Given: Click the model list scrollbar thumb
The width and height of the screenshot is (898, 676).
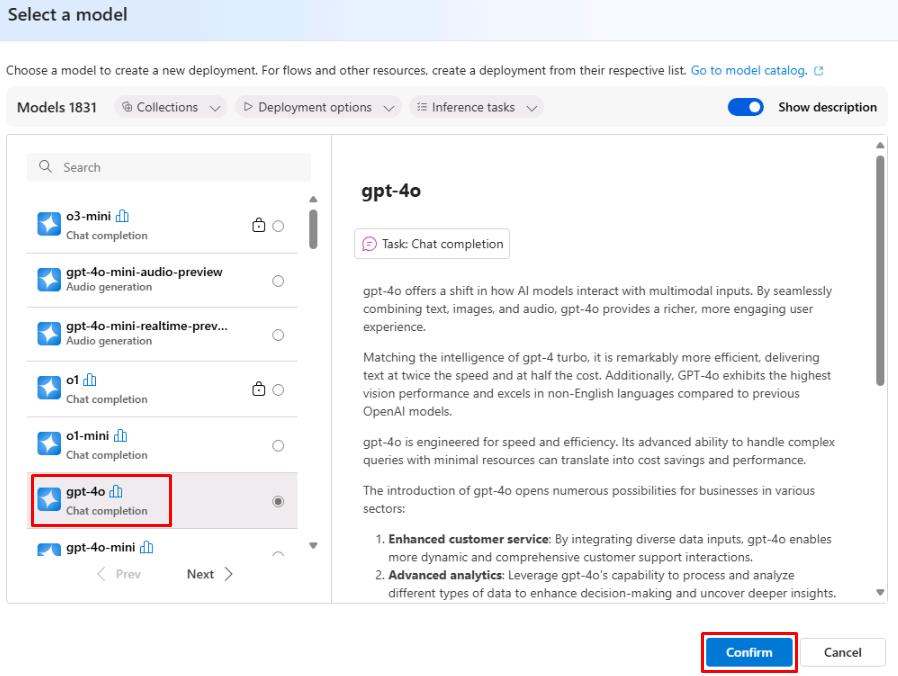Looking at the screenshot, I should pyautogui.click(x=313, y=229).
